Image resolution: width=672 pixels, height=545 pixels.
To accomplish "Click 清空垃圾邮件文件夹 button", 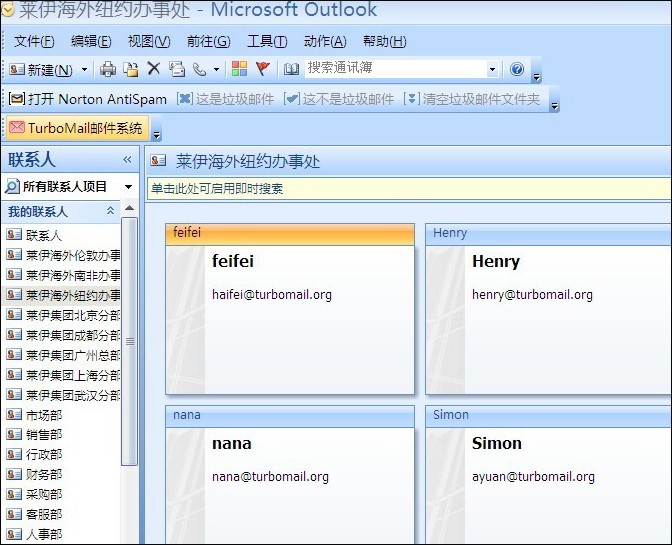I will [x=471, y=99].
